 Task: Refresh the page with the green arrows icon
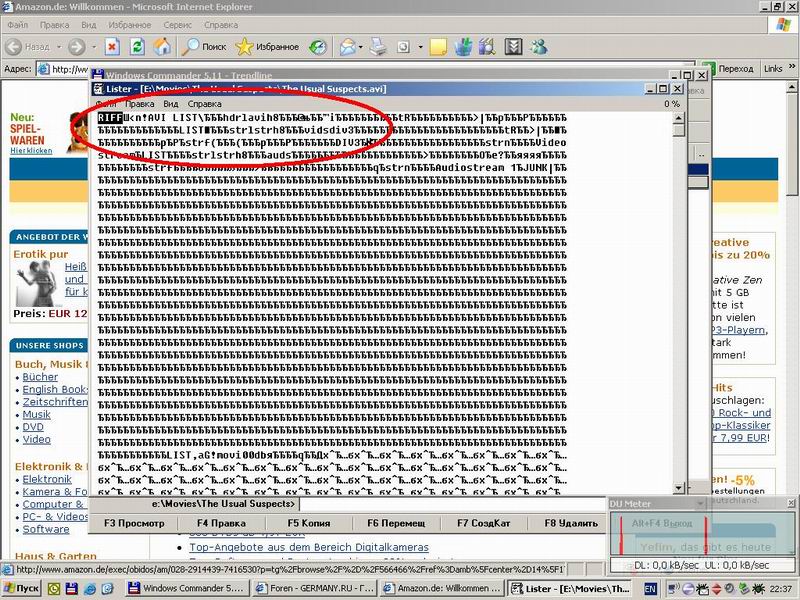coord(137,47)
